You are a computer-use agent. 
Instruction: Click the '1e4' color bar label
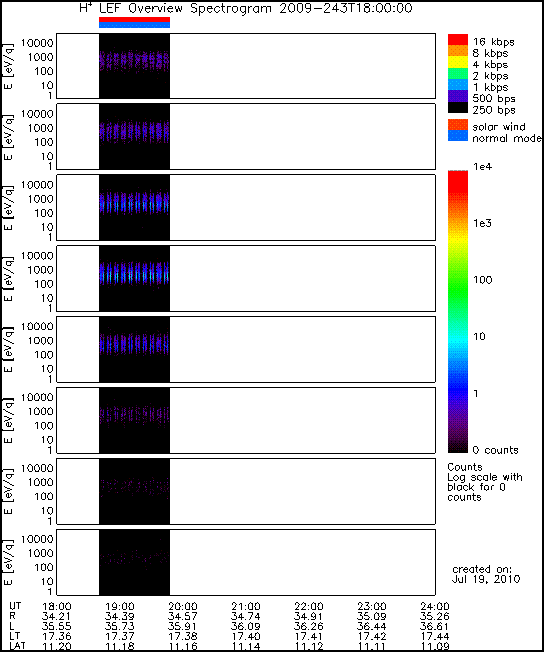(x=482, y=167)
